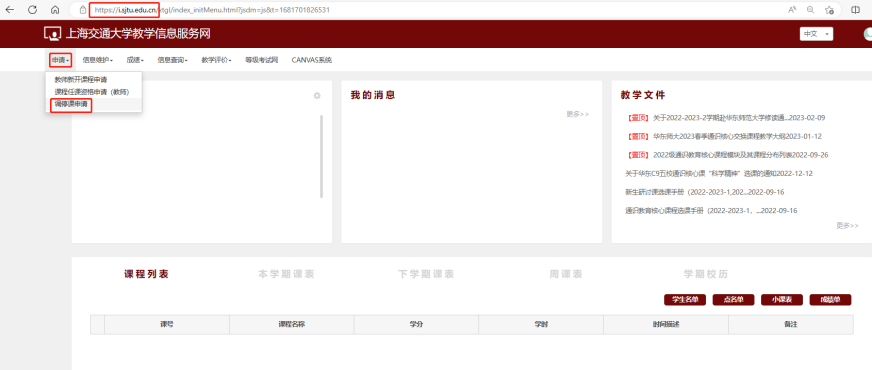The image size is (872, 370).
Task: Open the 中文 language dropdown
Action: [816, 34]
